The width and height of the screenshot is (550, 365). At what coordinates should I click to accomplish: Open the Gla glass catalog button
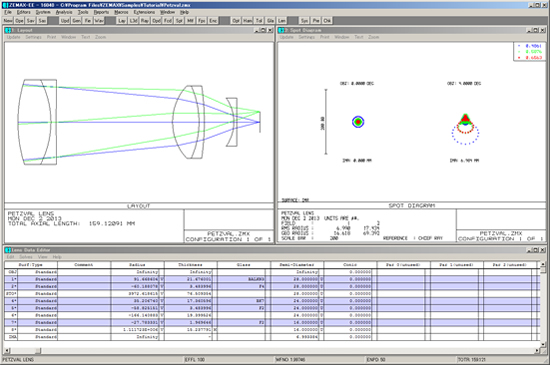click(270, 21)
